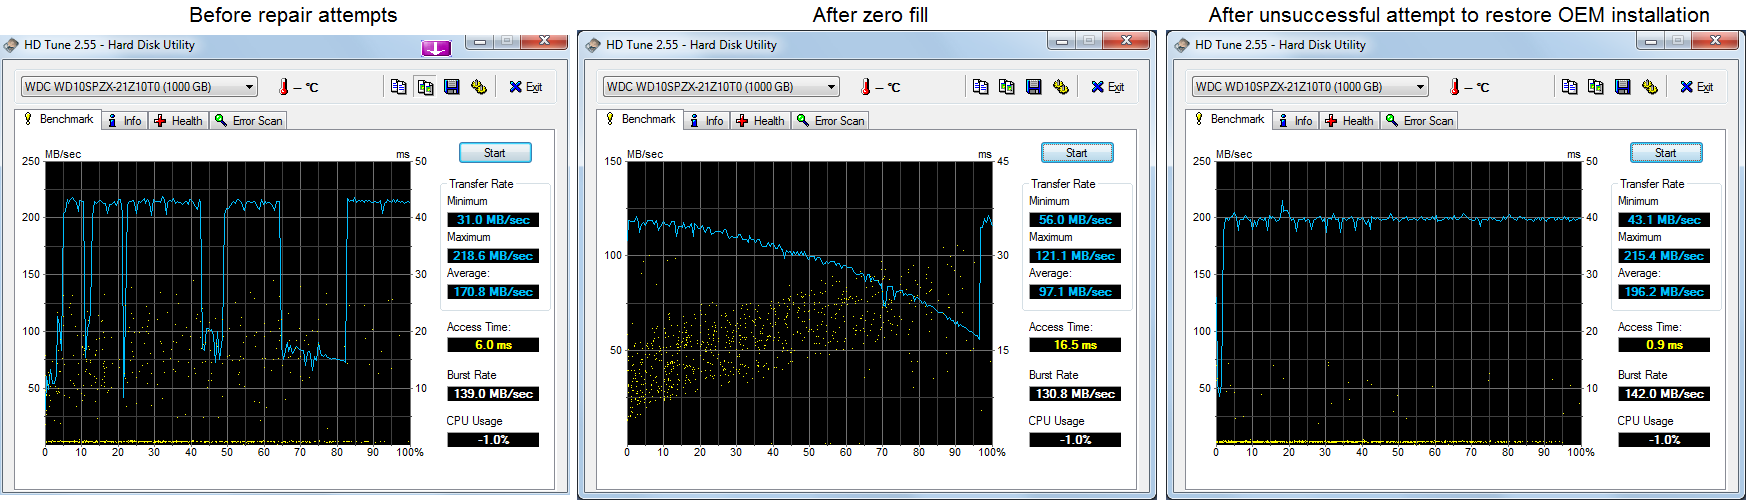
Task: Open Health tab in Before repair window
Action: click(x=178, y=121)
